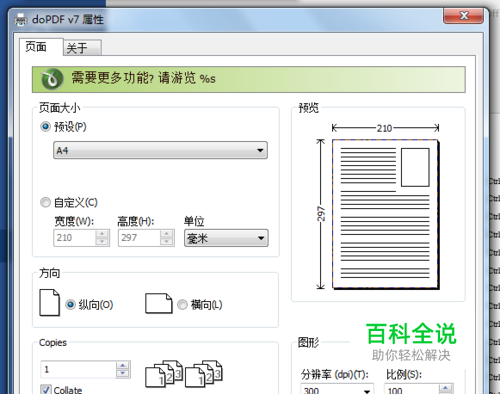The width and height of the screenshot is (500, 394).
Task: Select the 自定义(C) radio button
Action: (45, 202)
